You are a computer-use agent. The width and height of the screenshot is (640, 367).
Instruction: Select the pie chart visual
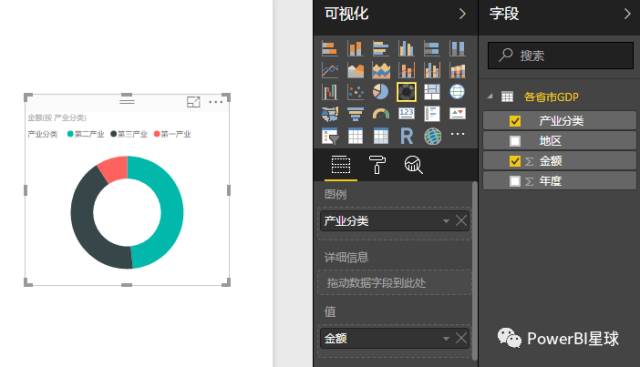tap(380, 92)
